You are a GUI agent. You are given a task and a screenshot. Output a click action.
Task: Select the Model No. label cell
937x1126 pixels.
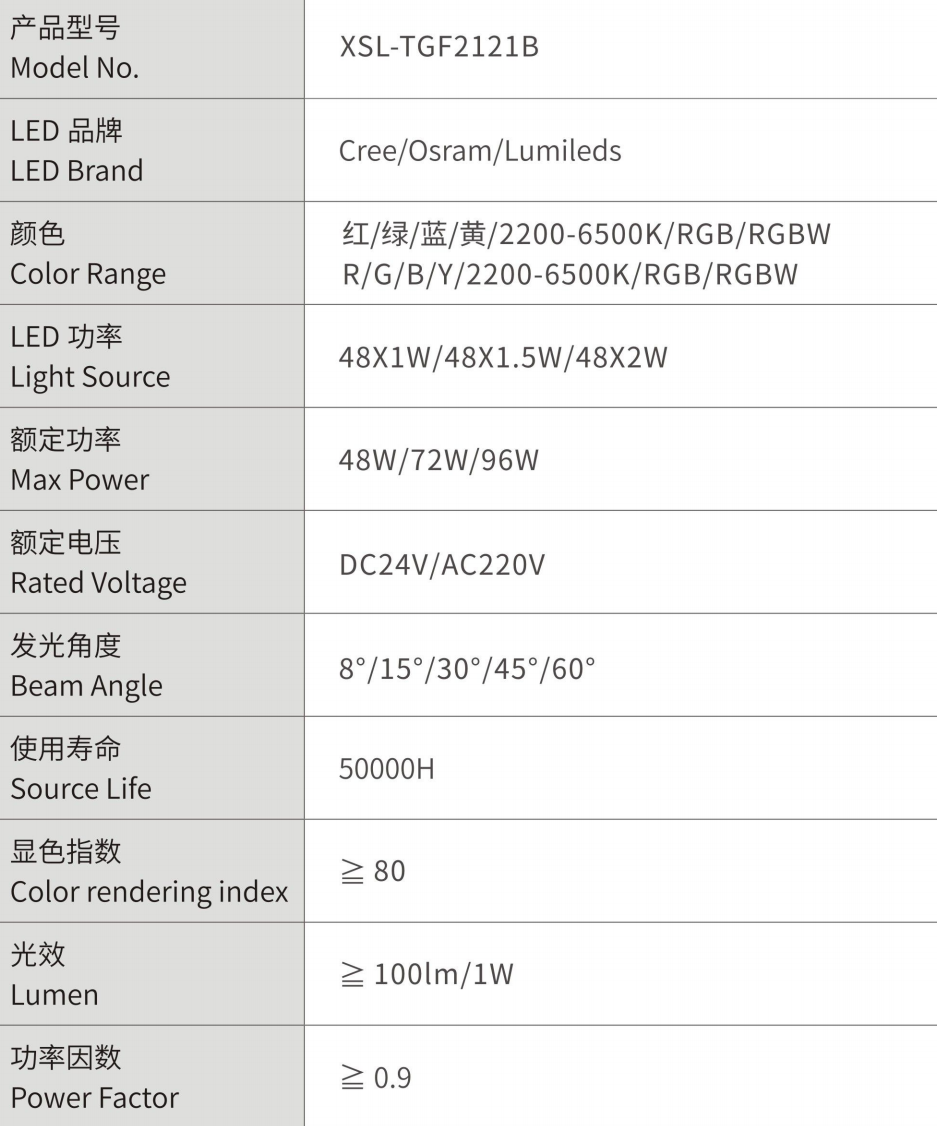click(x=151, y=49)
